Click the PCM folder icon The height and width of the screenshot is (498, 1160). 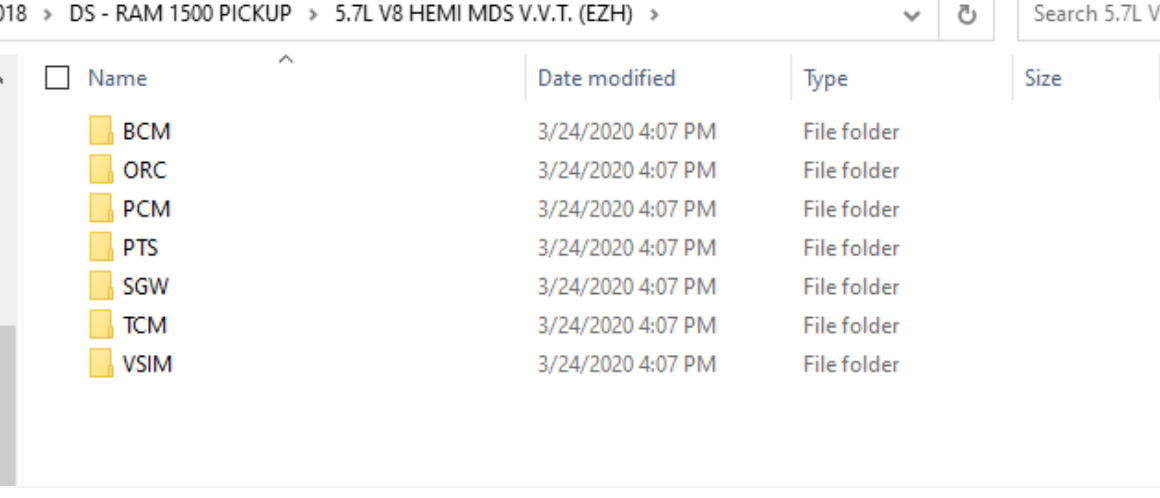pyautogui.click(x=100, y=210)
